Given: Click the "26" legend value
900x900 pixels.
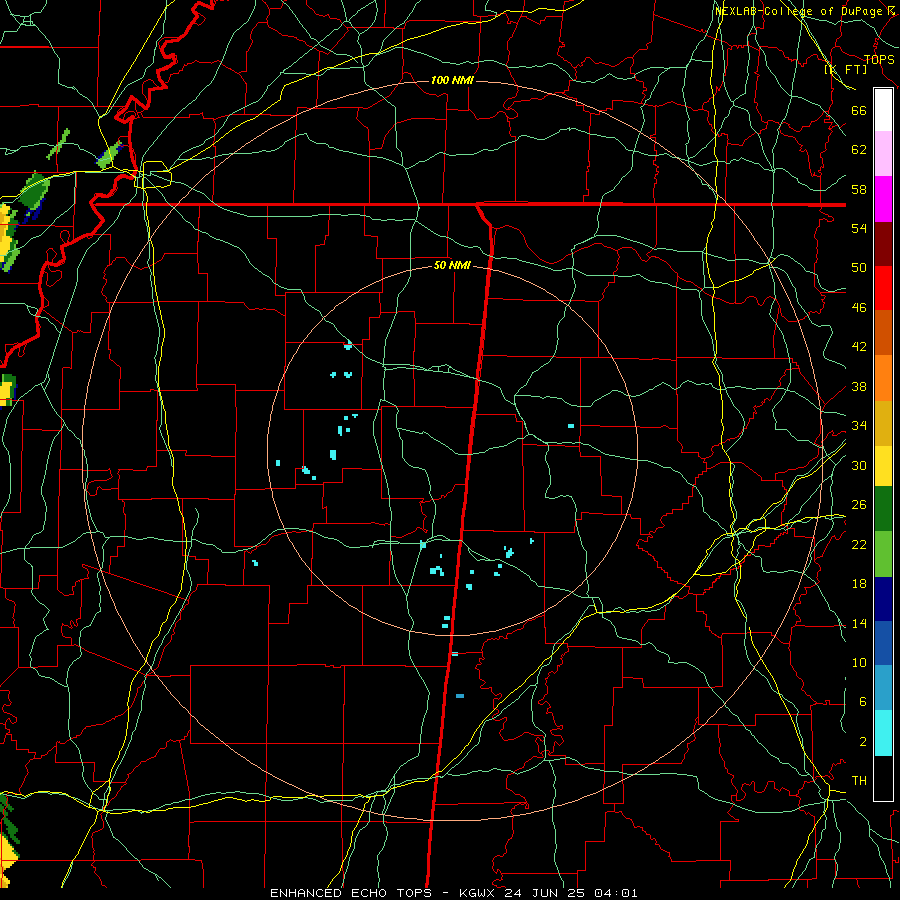Looking at the screenshot, I should pyautogui.click(x=859, y=505).
